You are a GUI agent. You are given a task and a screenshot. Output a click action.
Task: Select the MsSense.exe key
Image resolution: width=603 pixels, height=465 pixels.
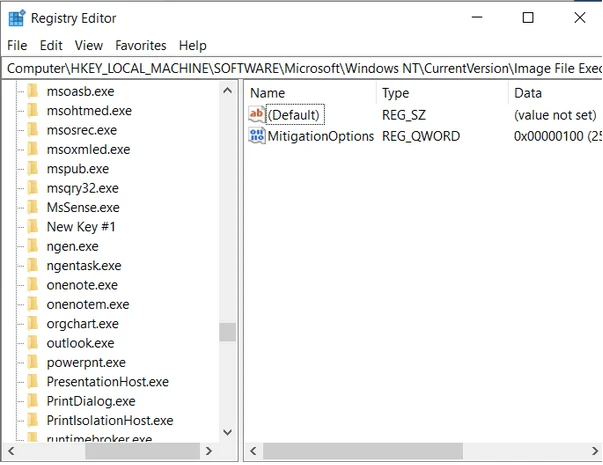pyautogui.click(x=83, y=208)
